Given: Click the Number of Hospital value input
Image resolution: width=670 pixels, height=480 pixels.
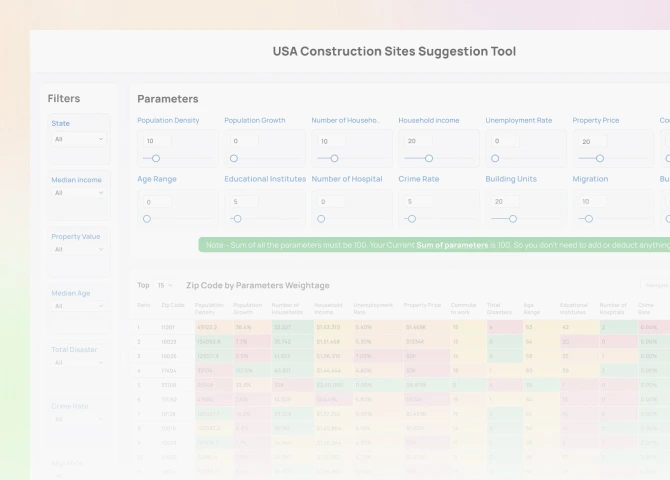Looking at the screenshot, I should 331,201.
